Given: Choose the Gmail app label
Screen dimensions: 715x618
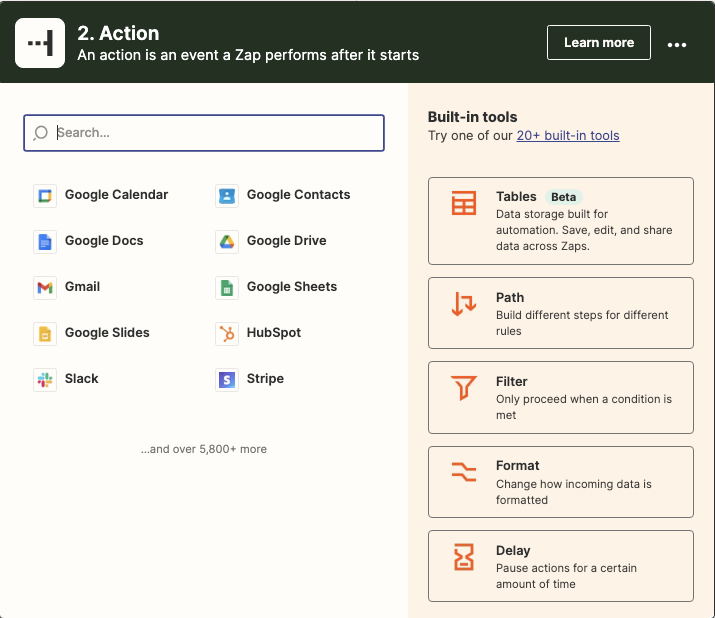Looking at the screenshot, I should point(82,287).
